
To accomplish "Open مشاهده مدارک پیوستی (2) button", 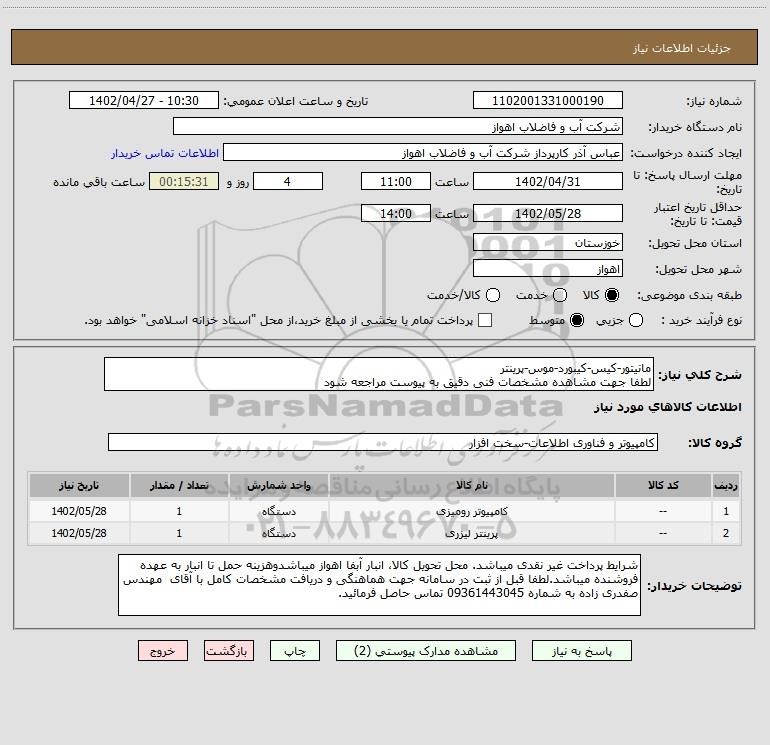I will [x=426, y=651].
